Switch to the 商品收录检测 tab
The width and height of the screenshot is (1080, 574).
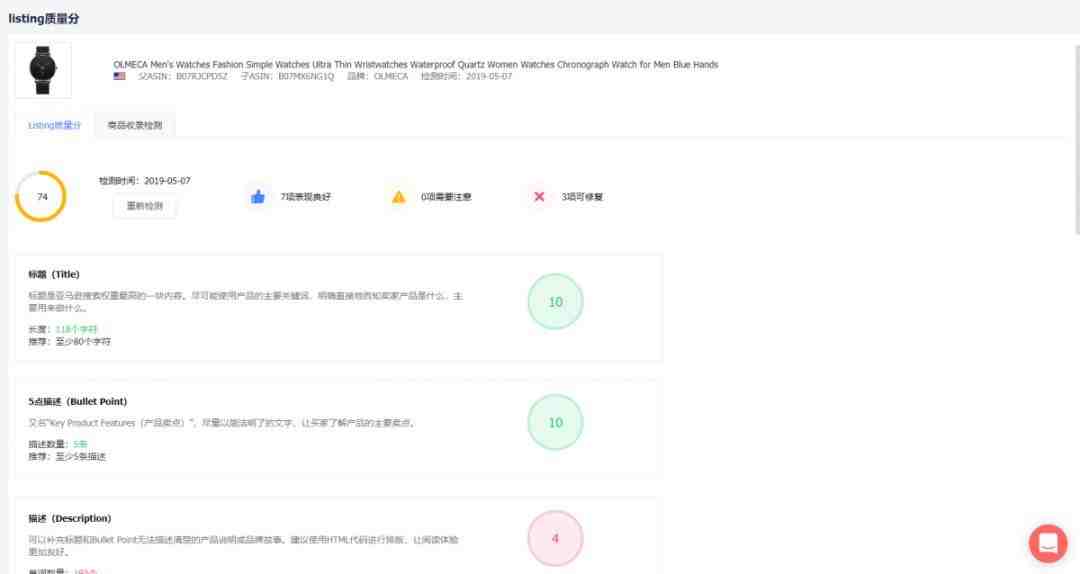point(135,125)
